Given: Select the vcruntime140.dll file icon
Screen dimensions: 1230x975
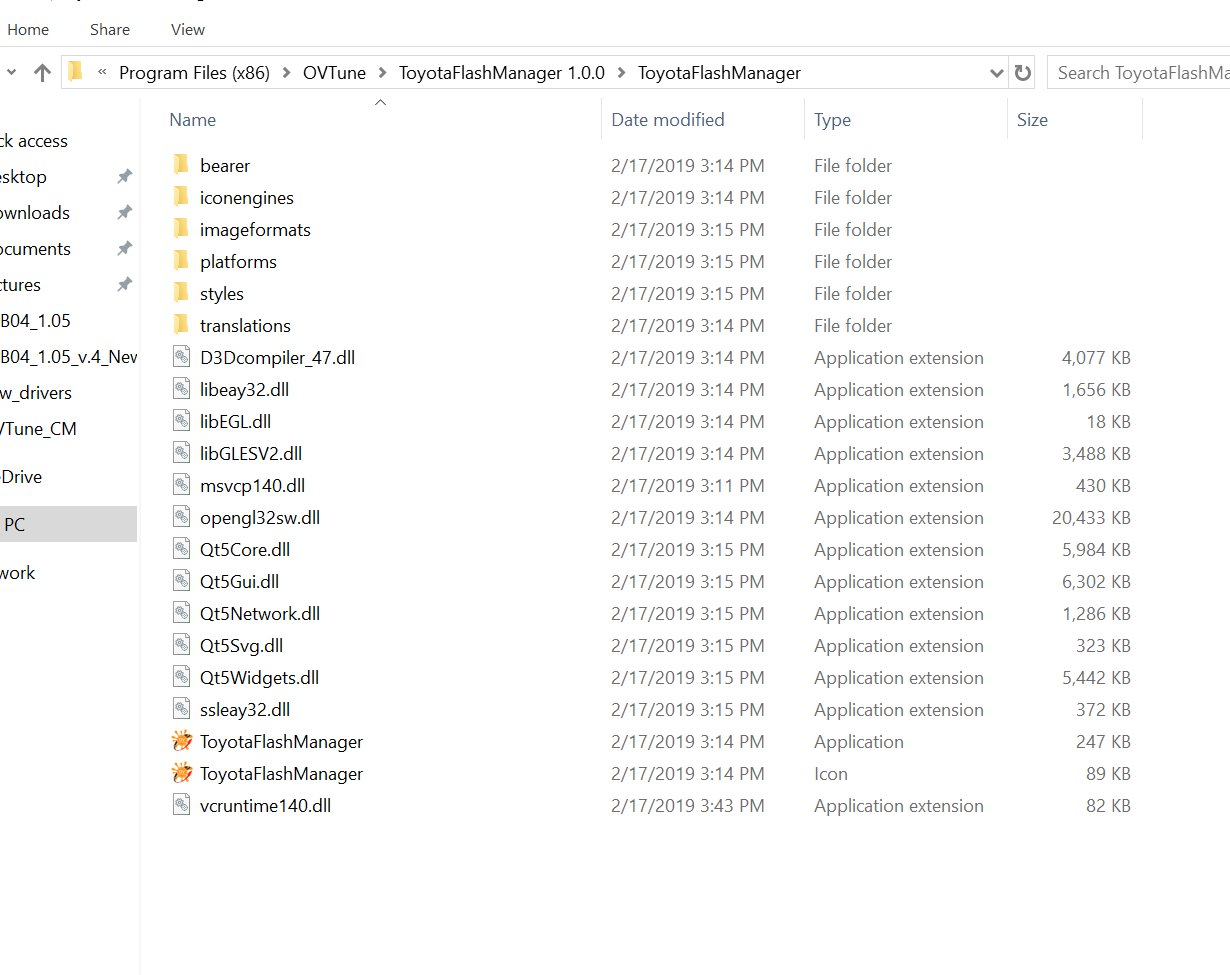Looking at the screenshot, I should [181, 805].
